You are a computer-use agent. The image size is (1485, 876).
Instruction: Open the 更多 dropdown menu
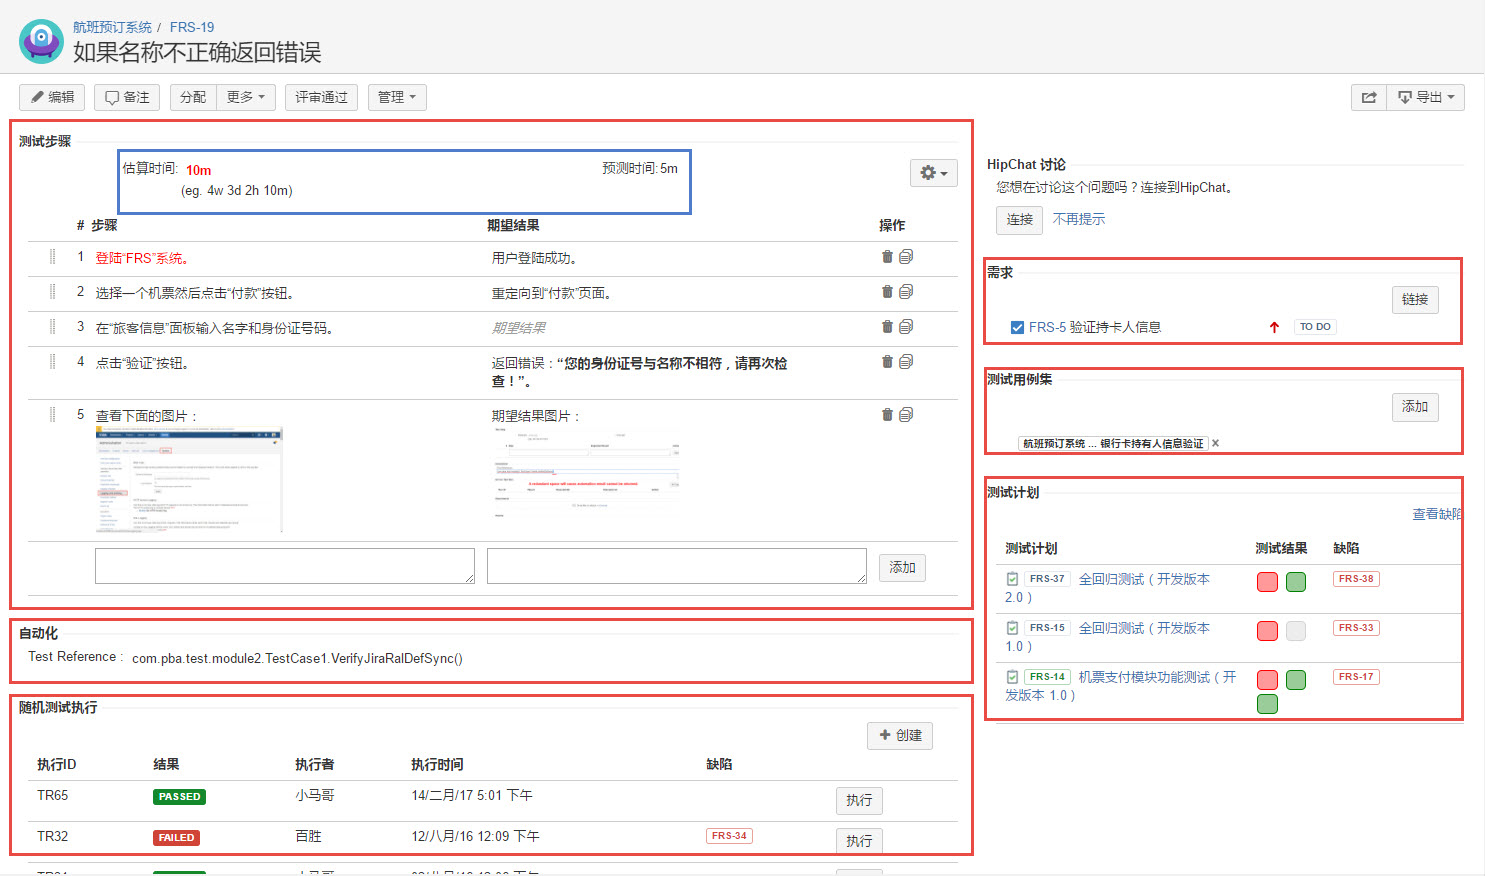pyautogui.click(x=246, y=97)
